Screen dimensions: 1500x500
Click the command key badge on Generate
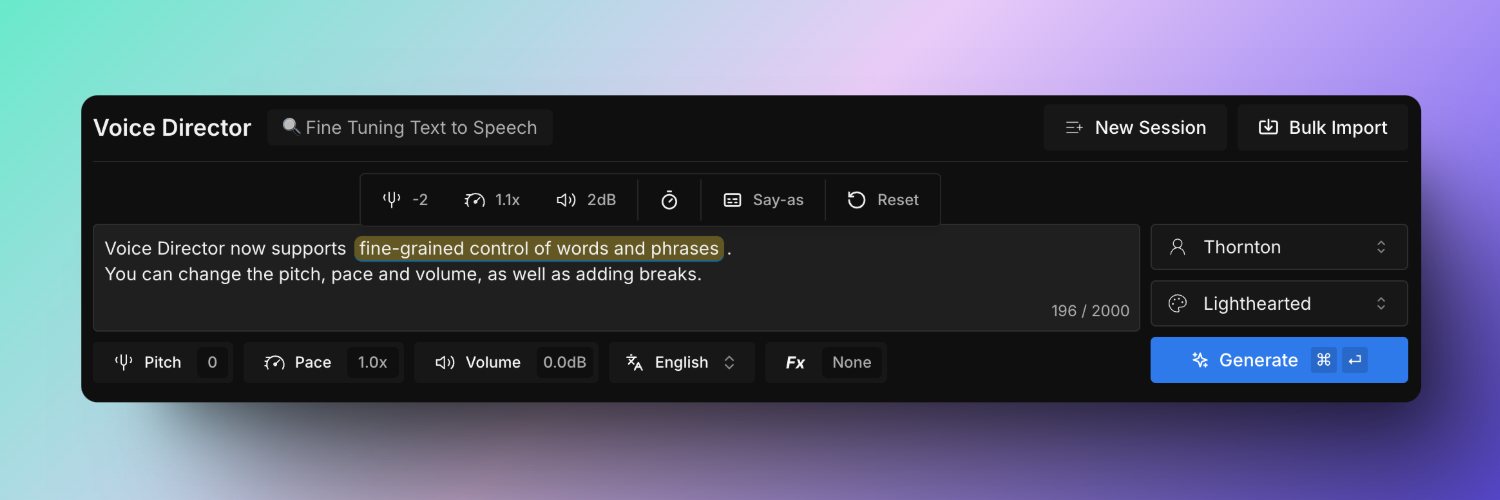coord(1323,360)
